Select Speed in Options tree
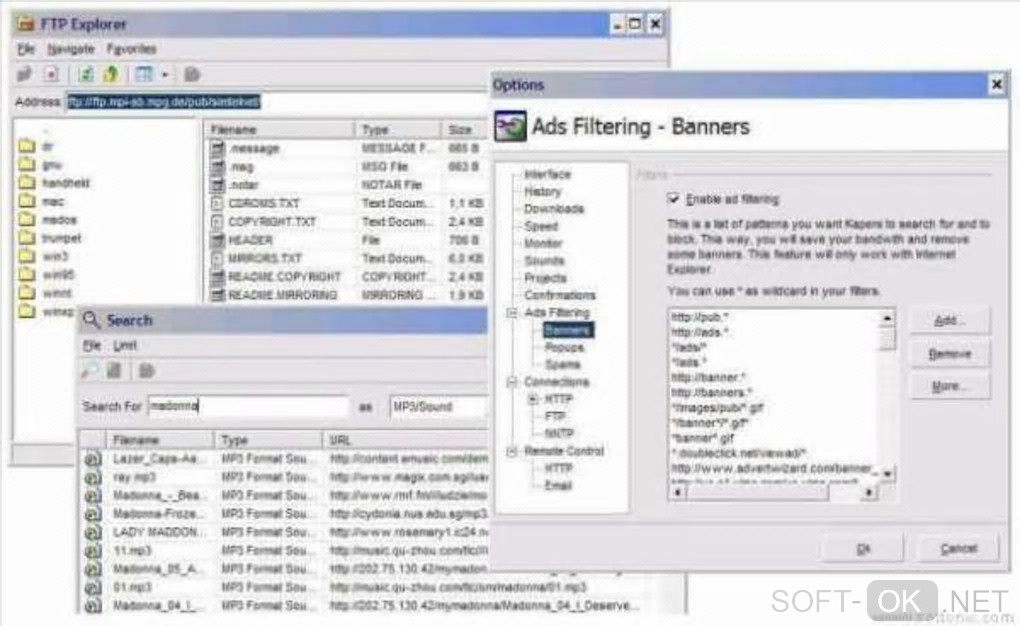 [x=541, y=226]
